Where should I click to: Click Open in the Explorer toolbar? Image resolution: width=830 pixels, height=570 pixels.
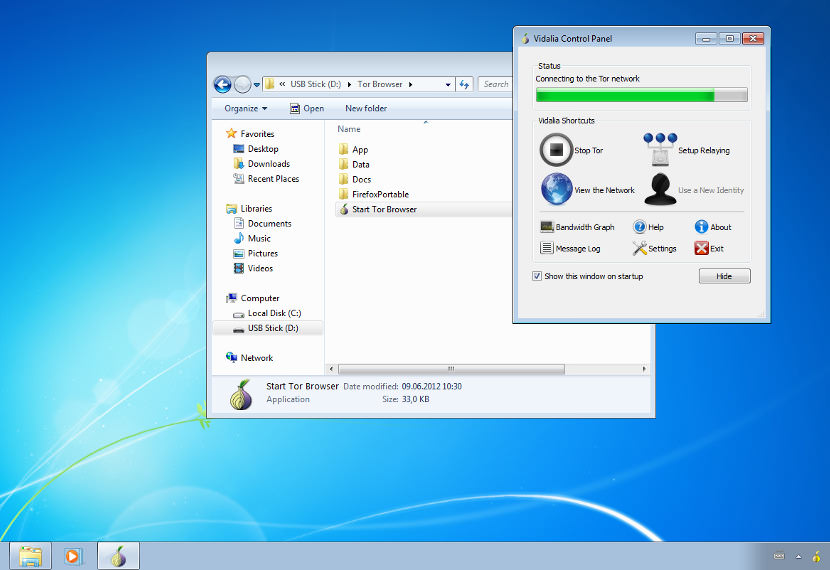coord(307,108)
